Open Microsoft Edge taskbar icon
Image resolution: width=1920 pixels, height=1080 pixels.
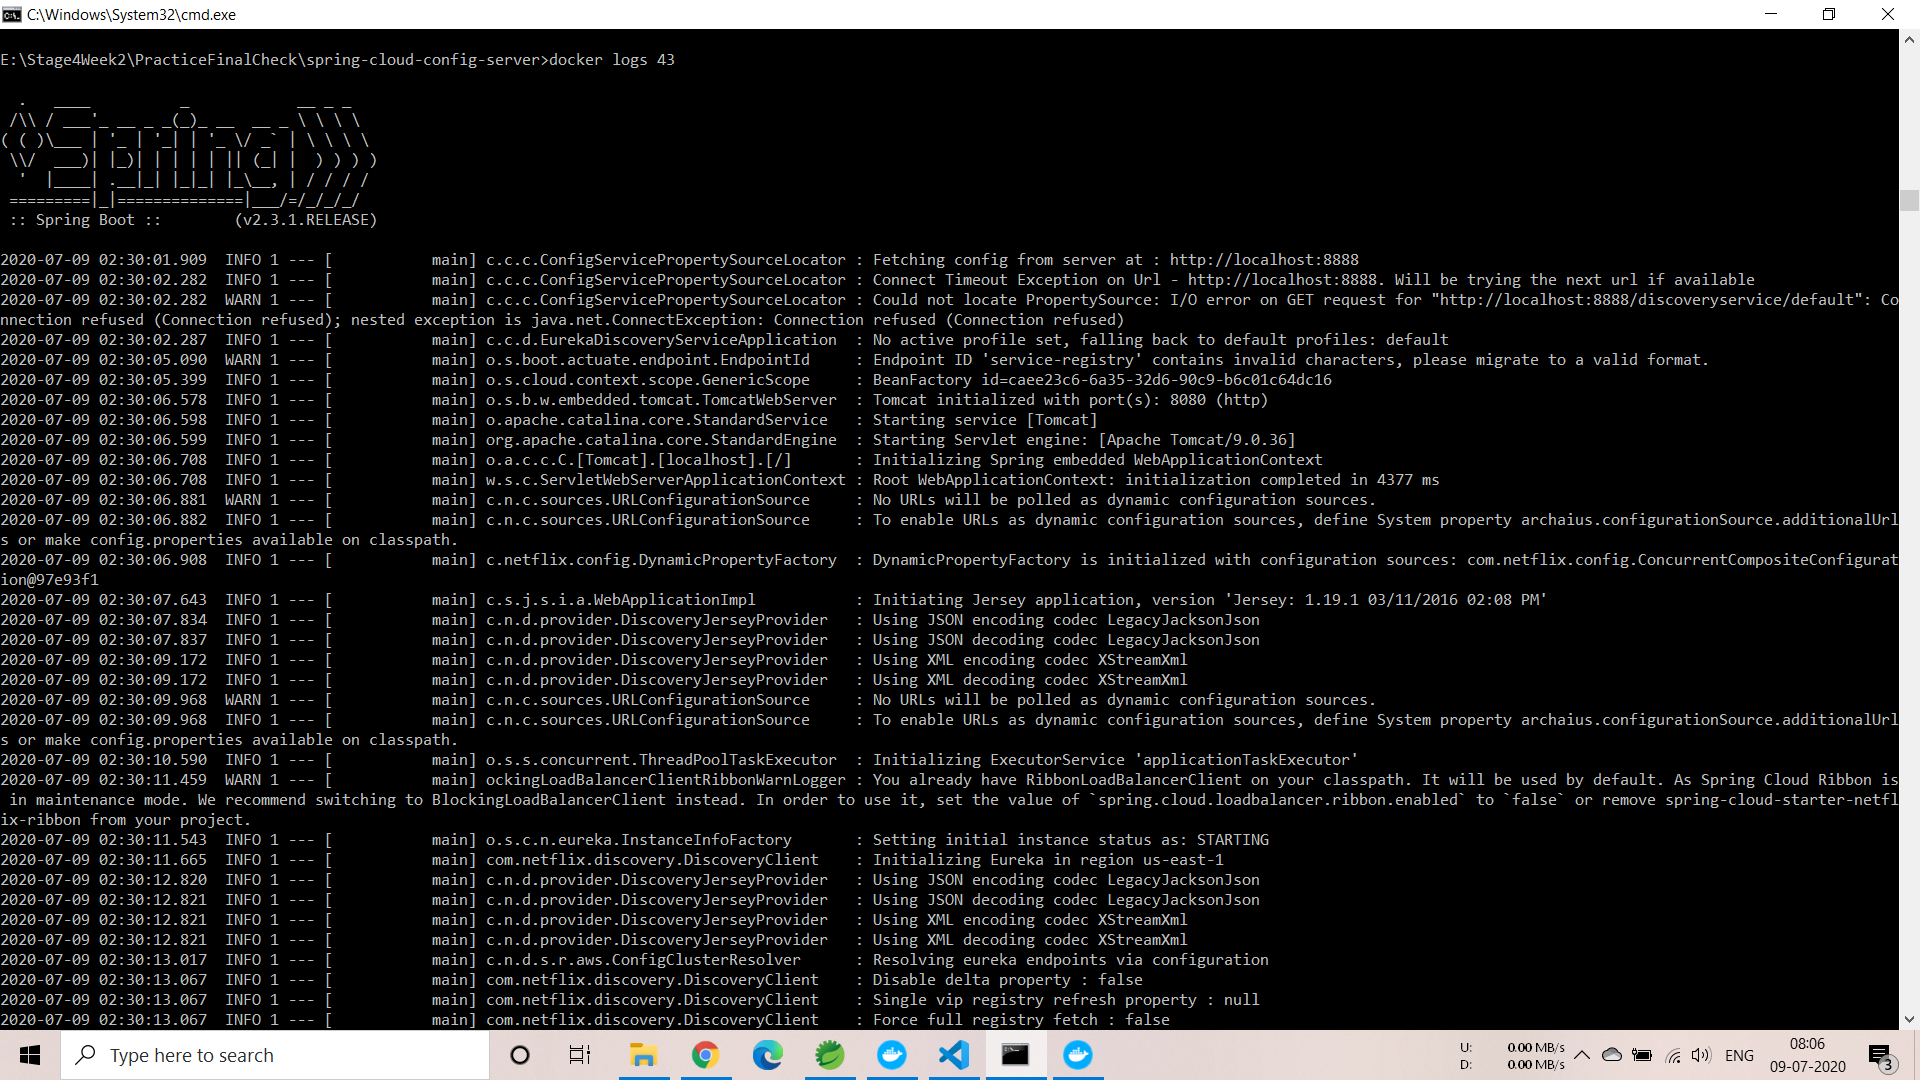click(x=767, y=1055)
